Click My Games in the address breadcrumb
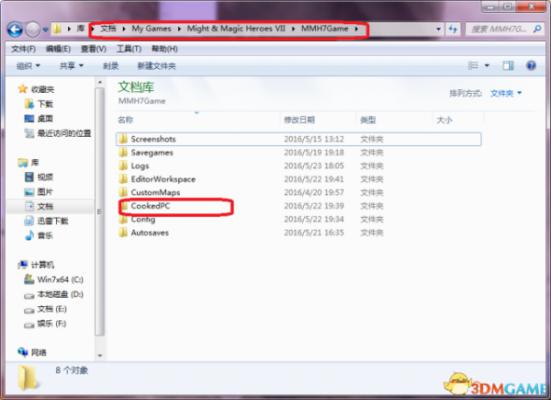The width and height of the screenshot is (551, 400). pyautogui.click(x=151, y=28)
